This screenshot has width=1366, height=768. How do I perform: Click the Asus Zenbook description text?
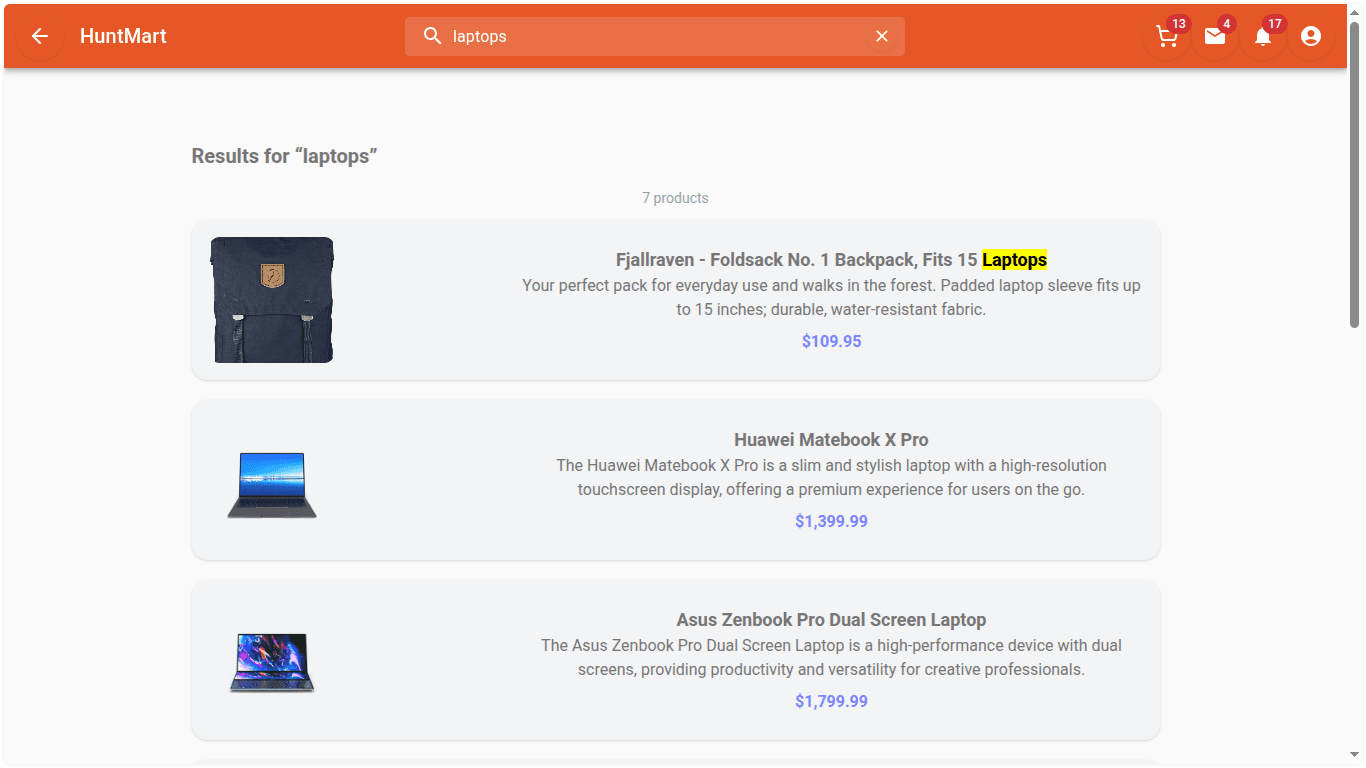(831, 658)
